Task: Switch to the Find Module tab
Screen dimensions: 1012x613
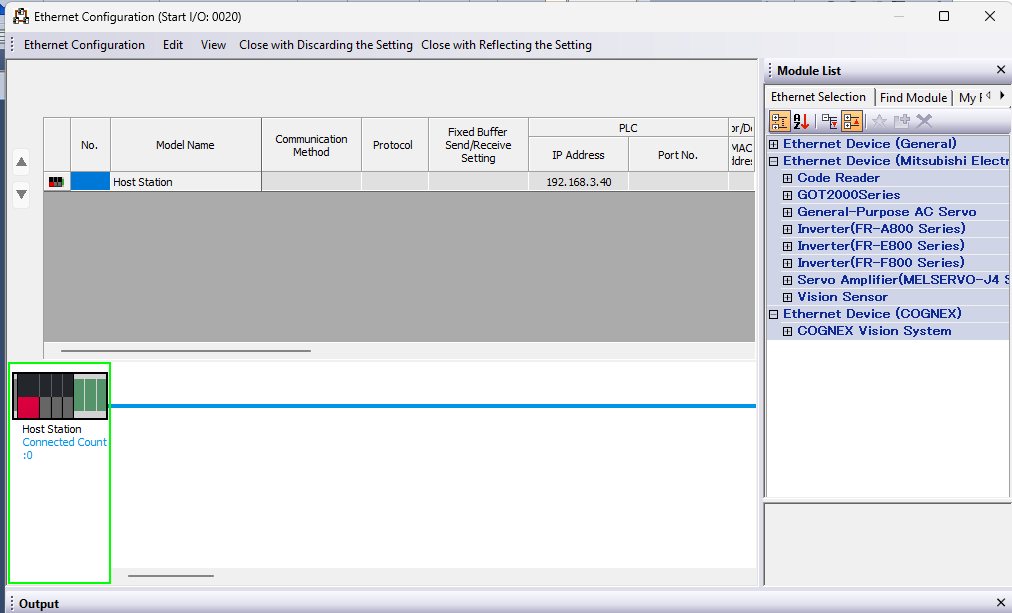Action: 913,97
